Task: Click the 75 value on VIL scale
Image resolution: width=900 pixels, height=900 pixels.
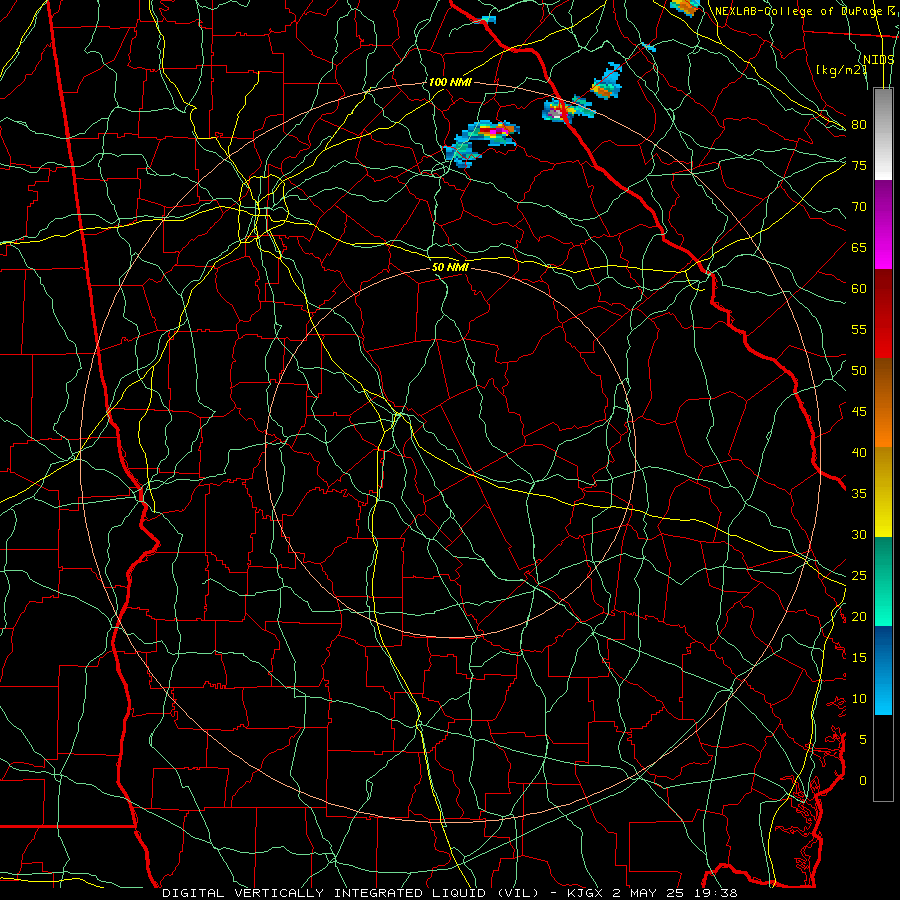Action: click(x=859, y=165)
